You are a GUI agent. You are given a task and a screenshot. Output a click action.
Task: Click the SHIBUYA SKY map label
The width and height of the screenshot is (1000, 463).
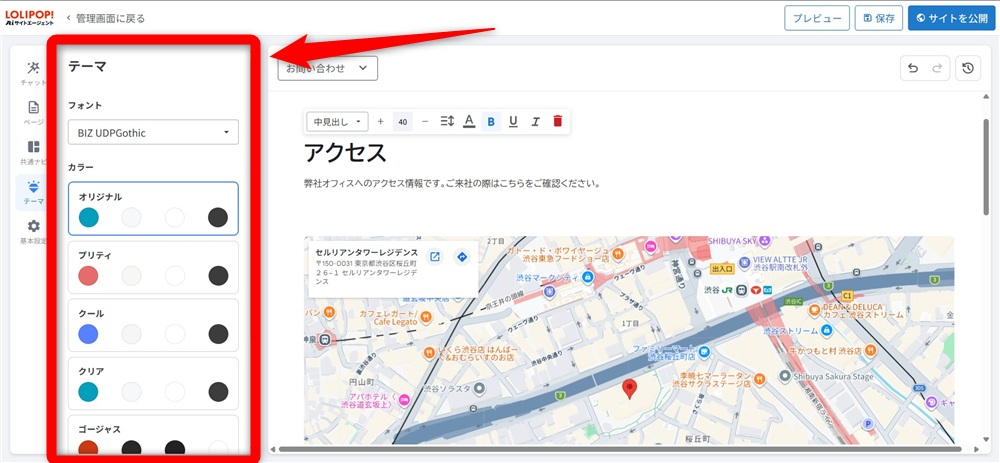coord(732,240)
